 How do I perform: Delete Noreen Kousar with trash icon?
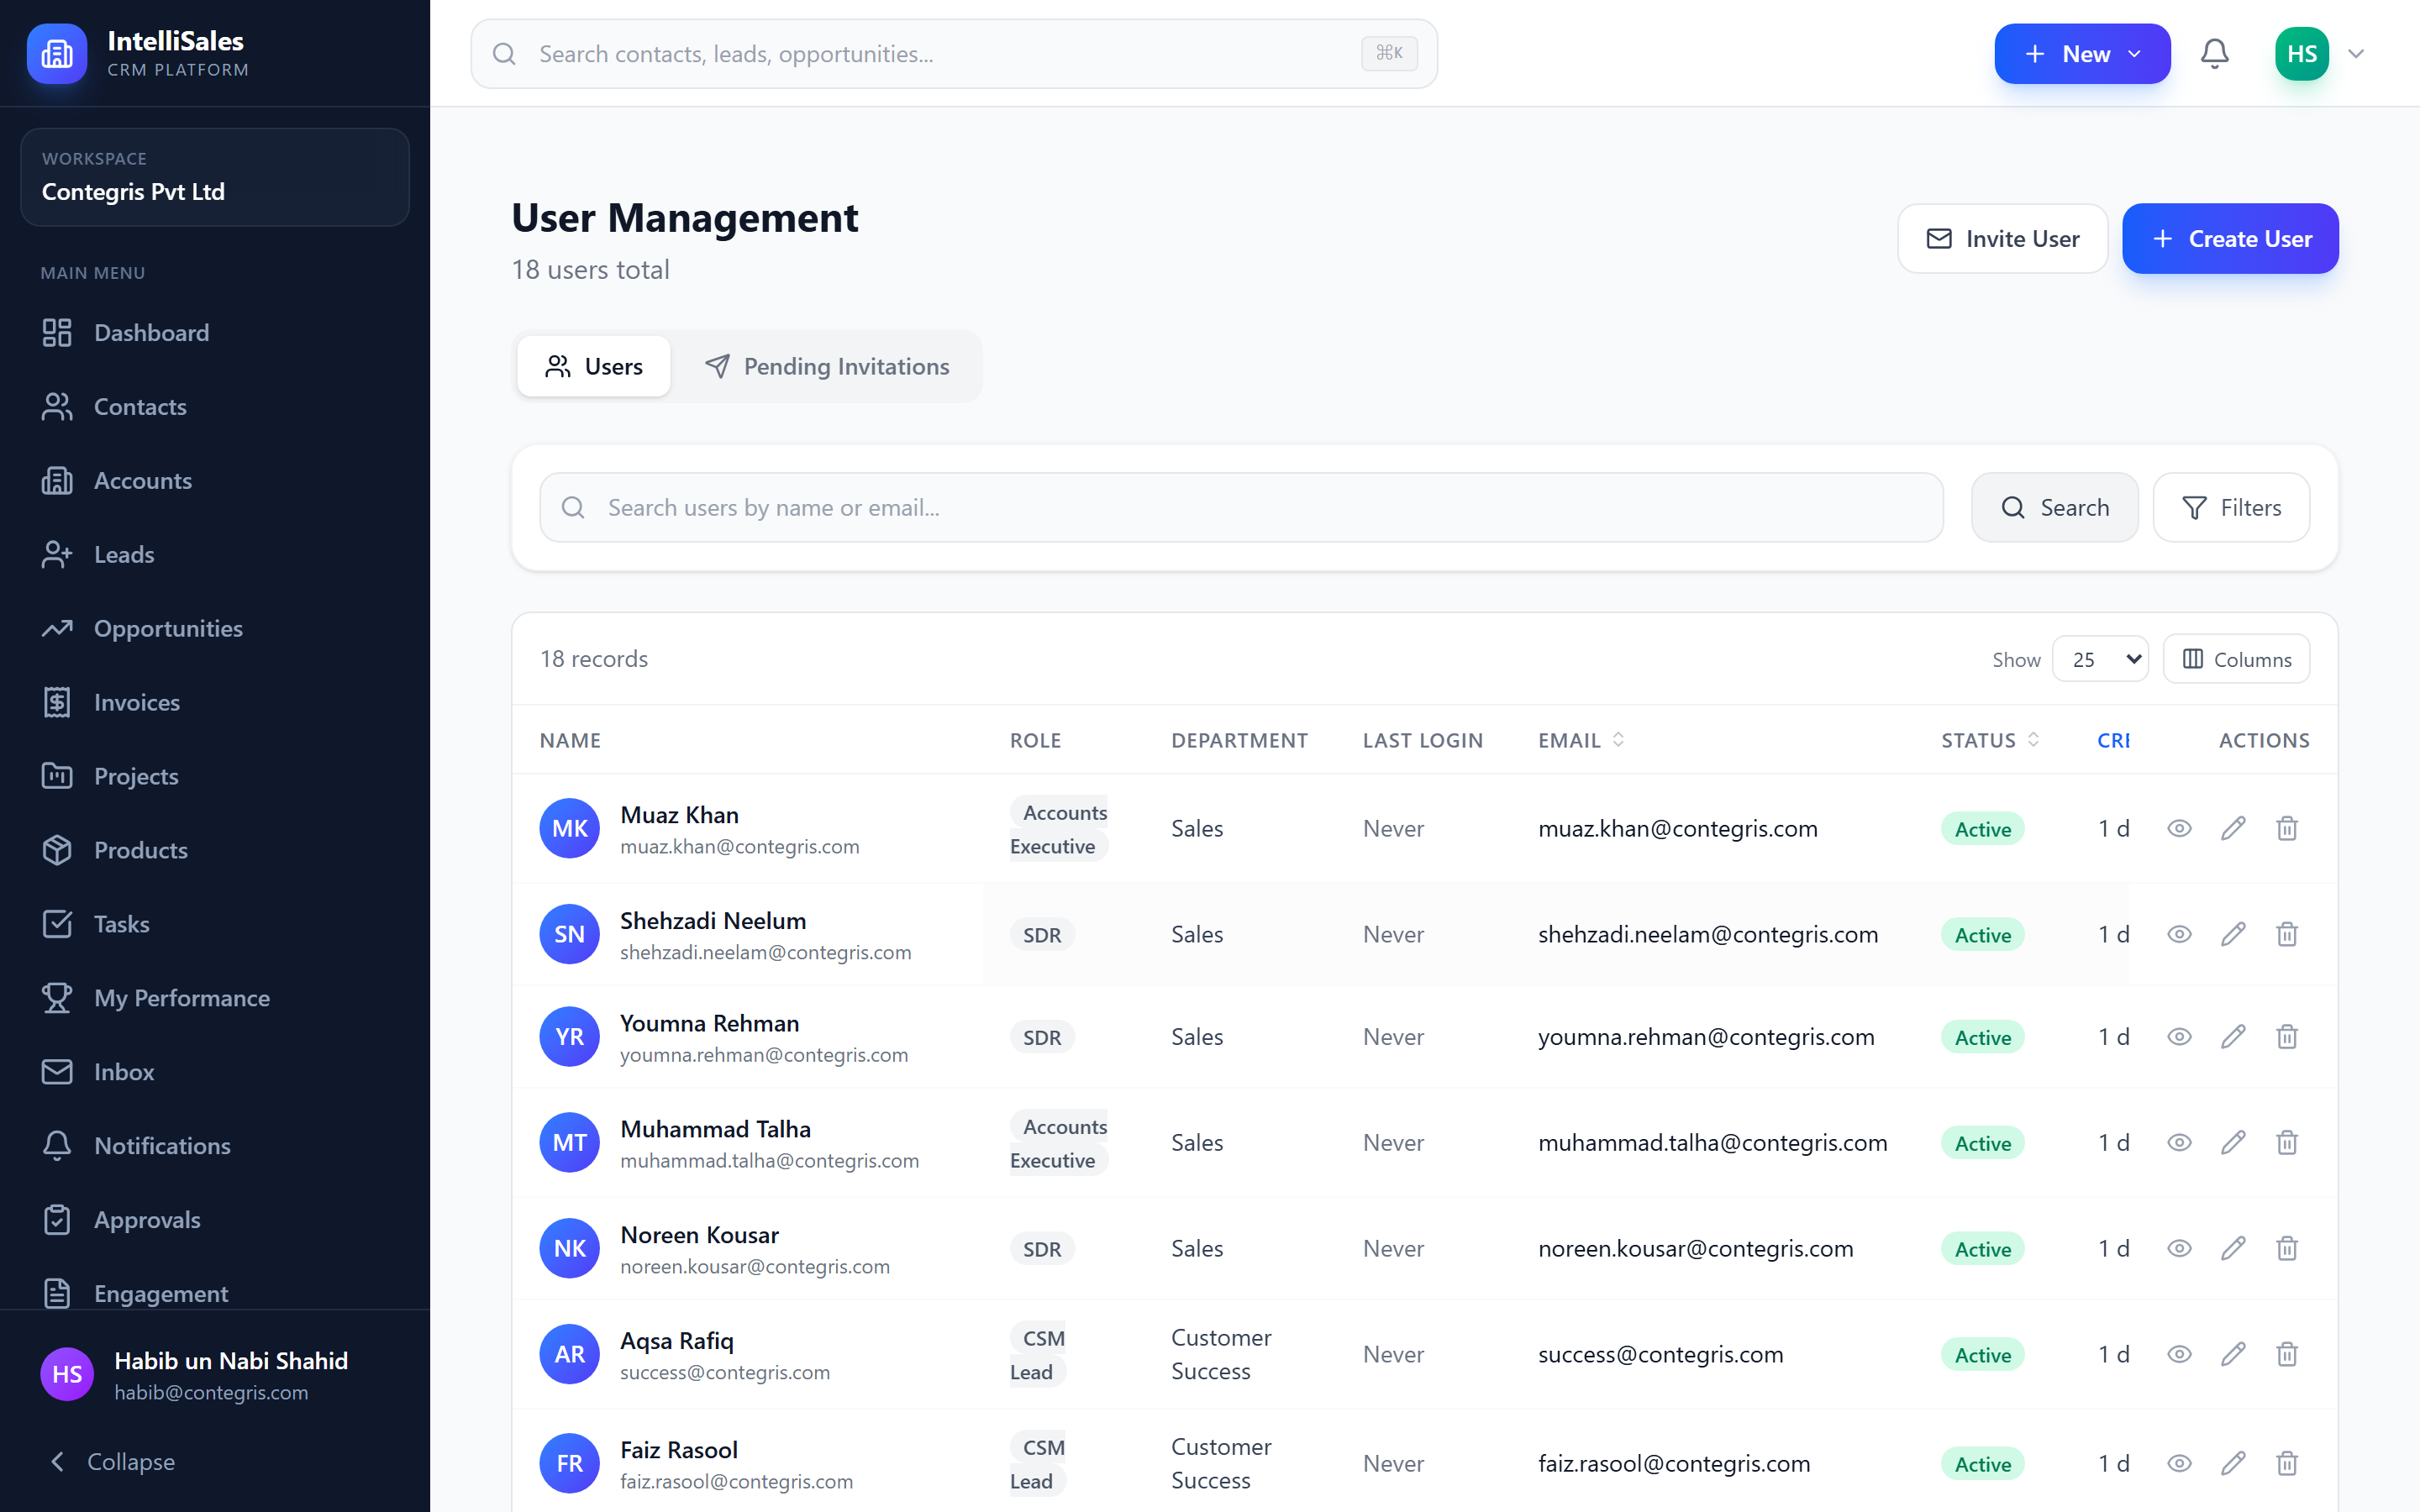(x=2287, y=1248)
